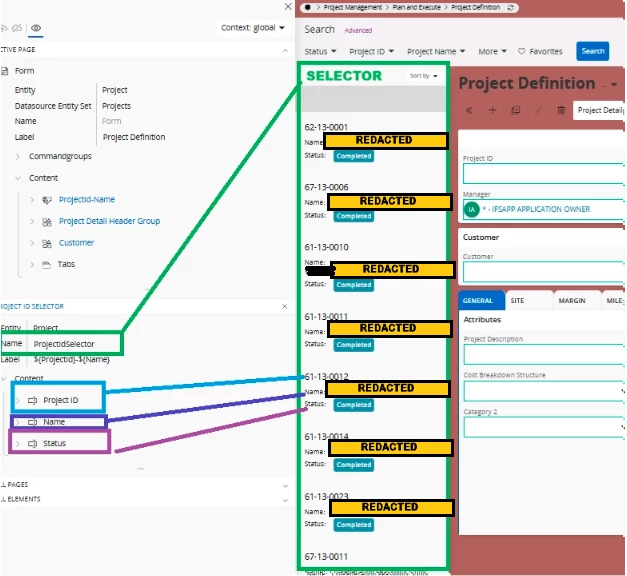Open the ProjectId-Name link
627x576 pixels.
pyautogui.click(x=87, y=199)
